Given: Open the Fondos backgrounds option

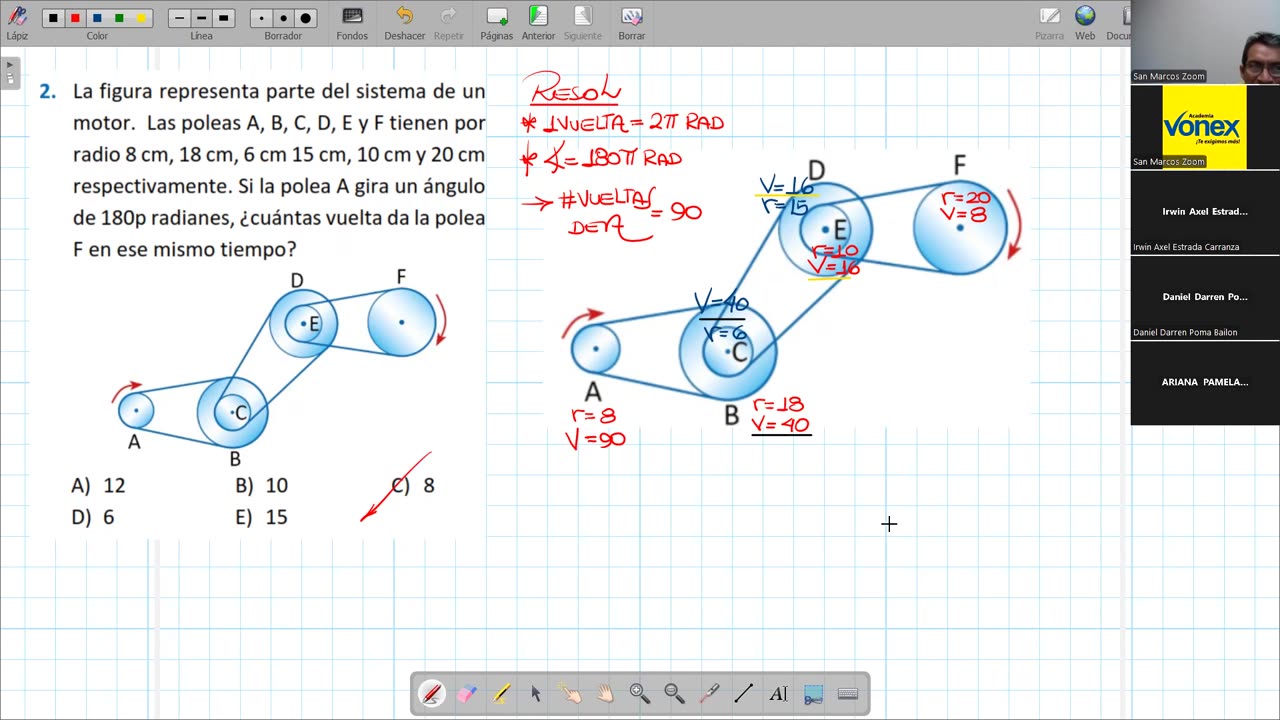Looking at the screenshot, I should [352, 22].
